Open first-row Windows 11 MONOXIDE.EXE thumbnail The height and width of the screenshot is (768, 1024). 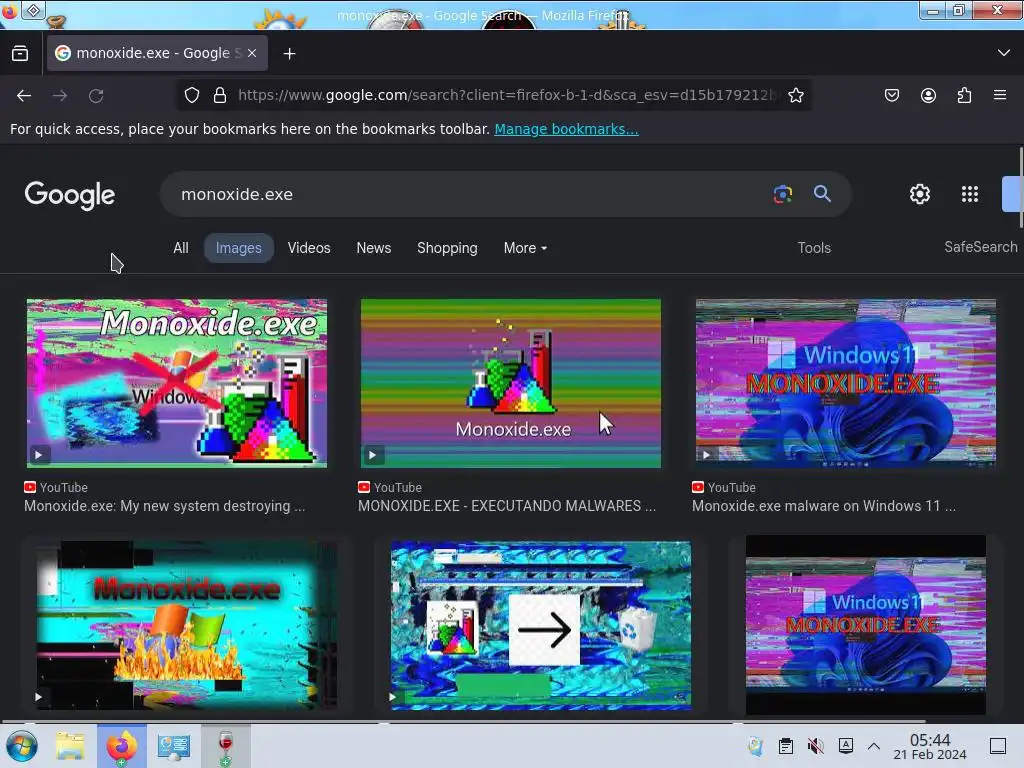tap(845, 383)
